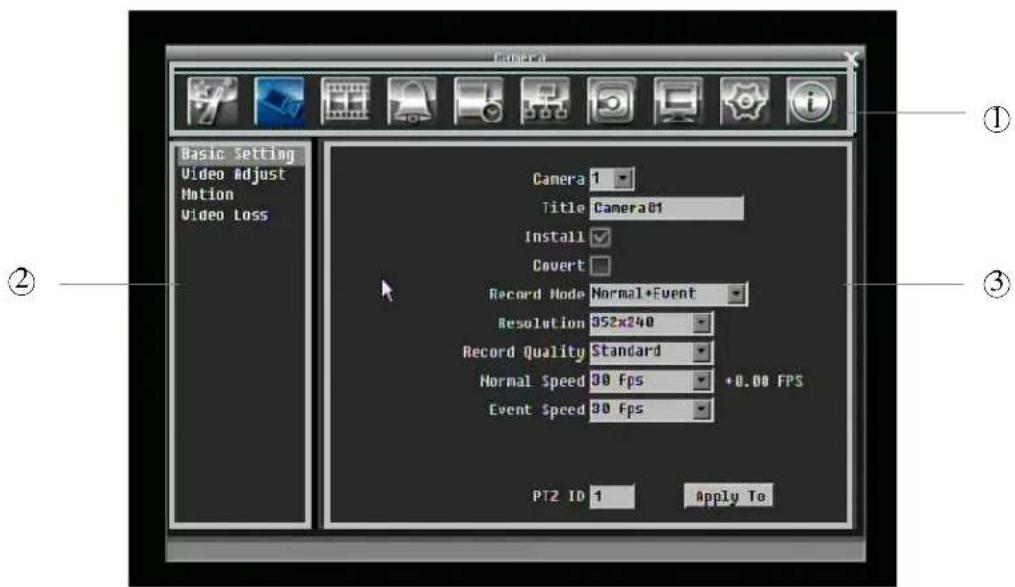Select the Camera settings icon
Viewport: 1015px width, 587px height.
(x=279, y=101)
